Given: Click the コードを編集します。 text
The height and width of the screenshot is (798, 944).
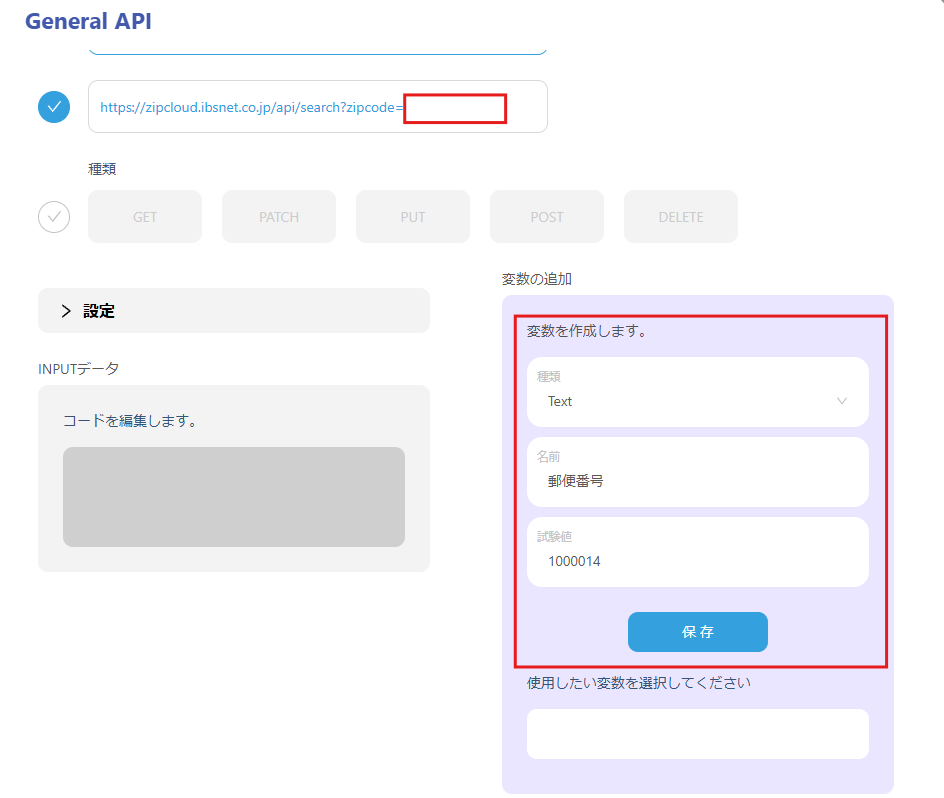Looking at the screenshot, I should pos(131,420).
